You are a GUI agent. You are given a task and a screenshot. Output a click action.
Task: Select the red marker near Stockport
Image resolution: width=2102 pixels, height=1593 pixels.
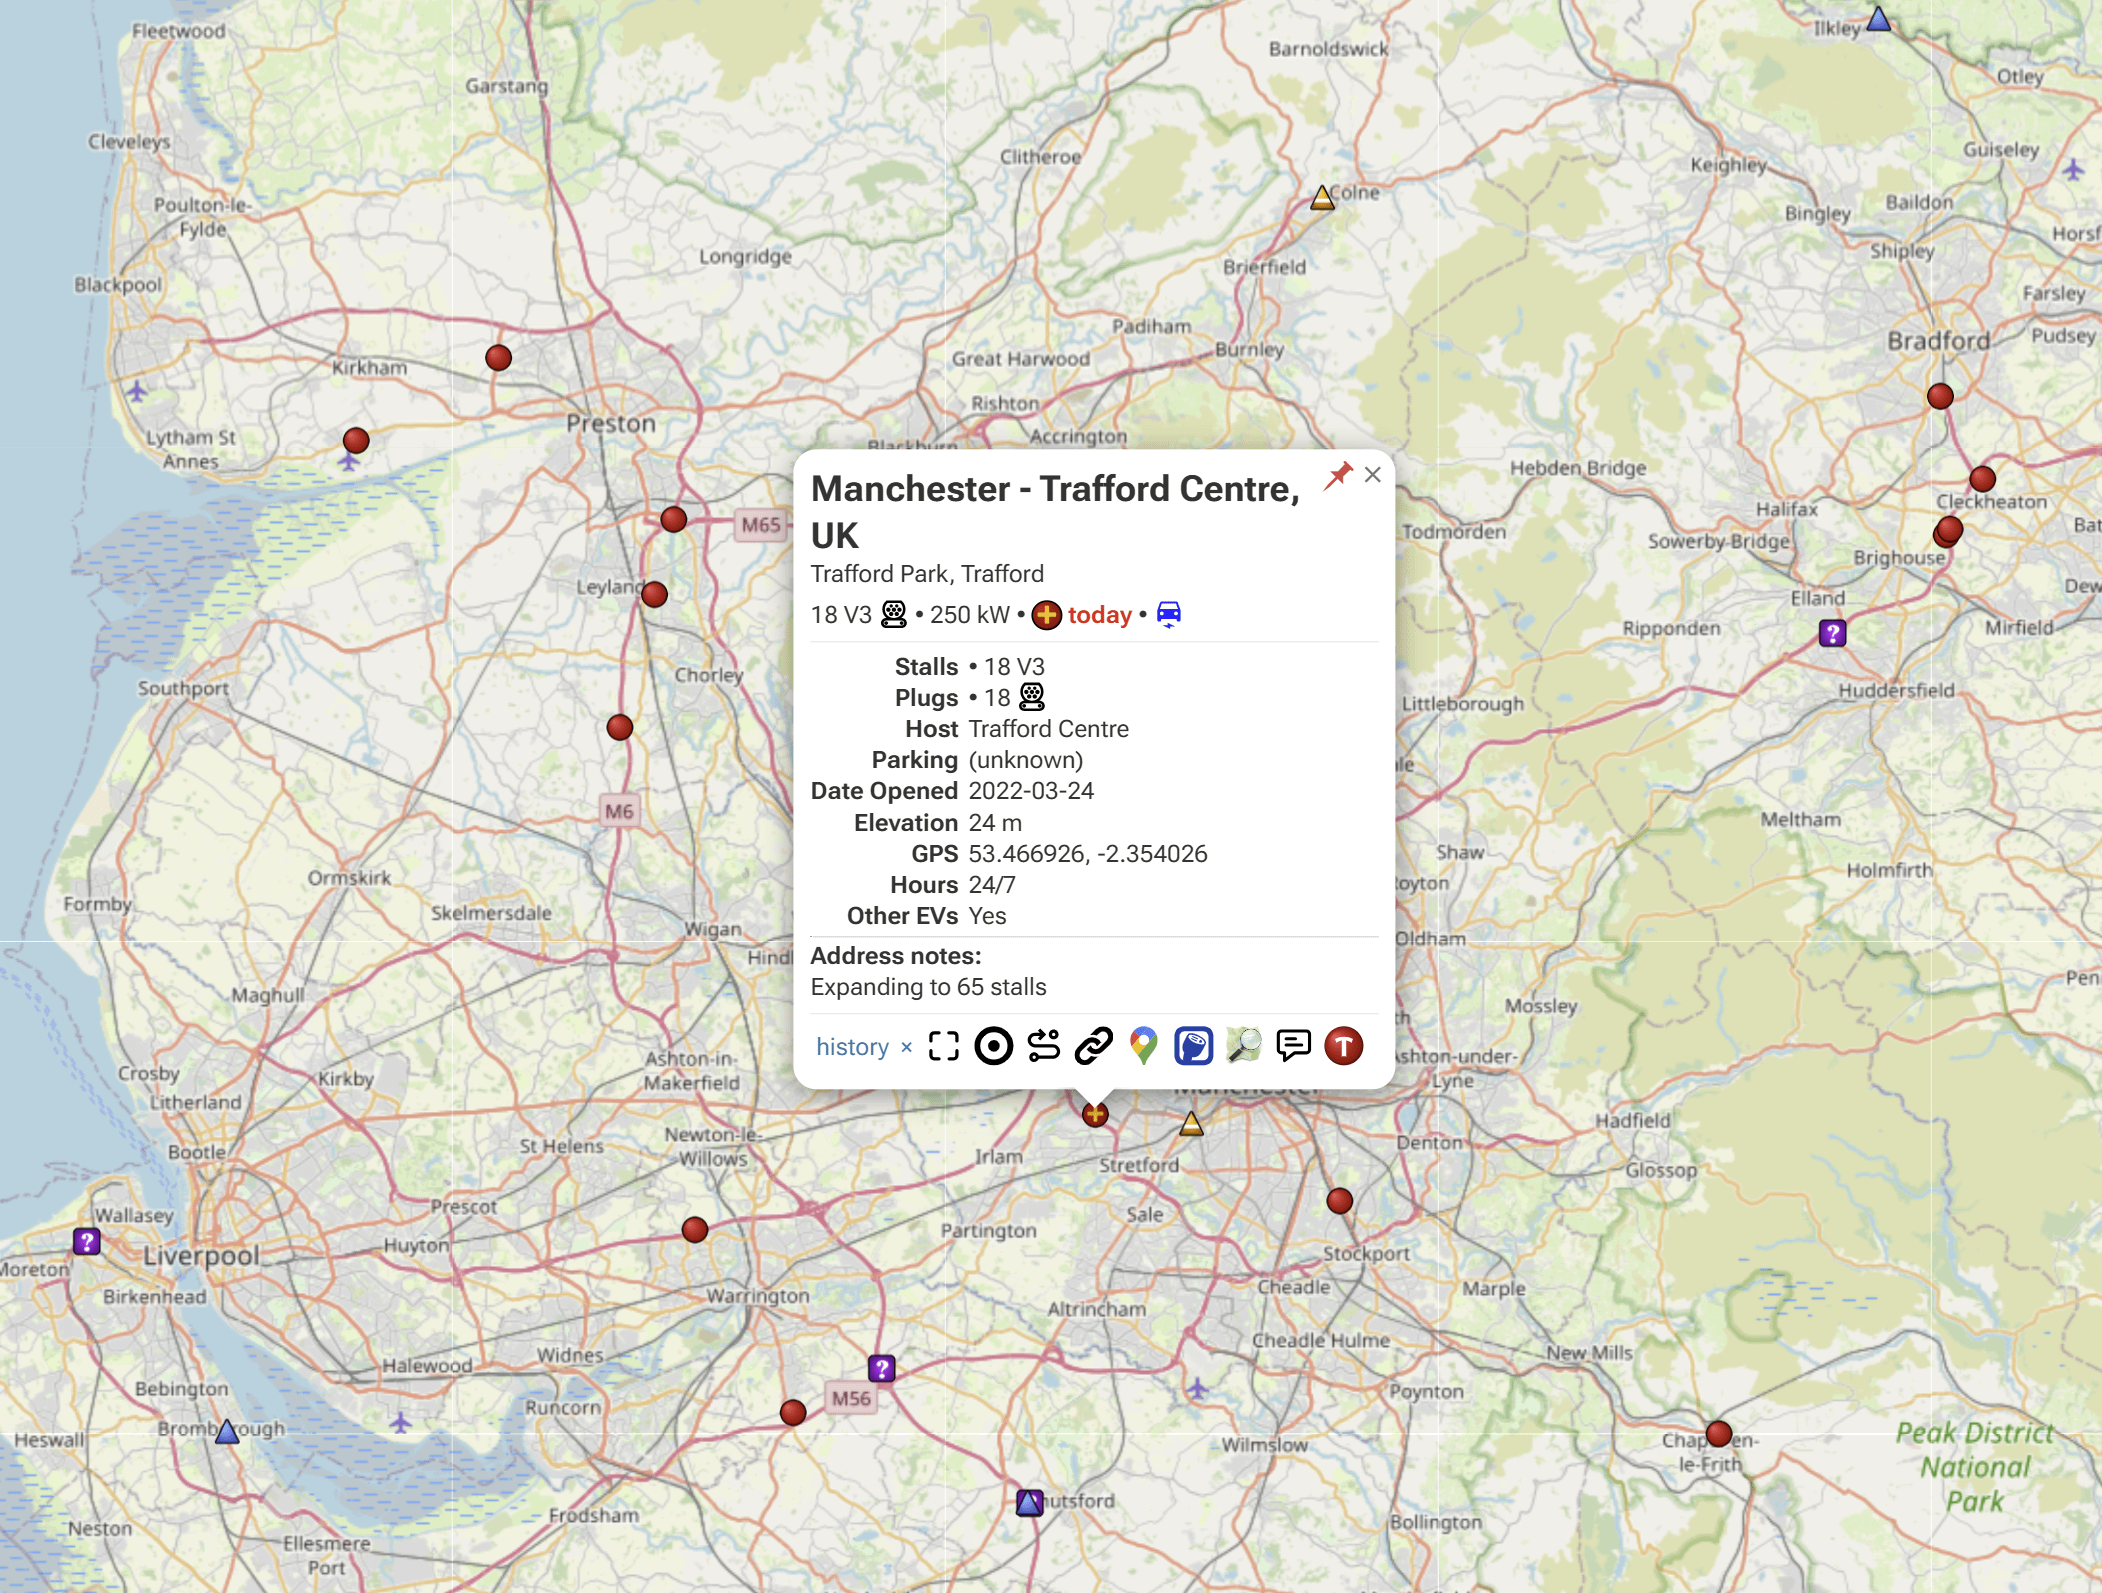click(1339, 1201)
